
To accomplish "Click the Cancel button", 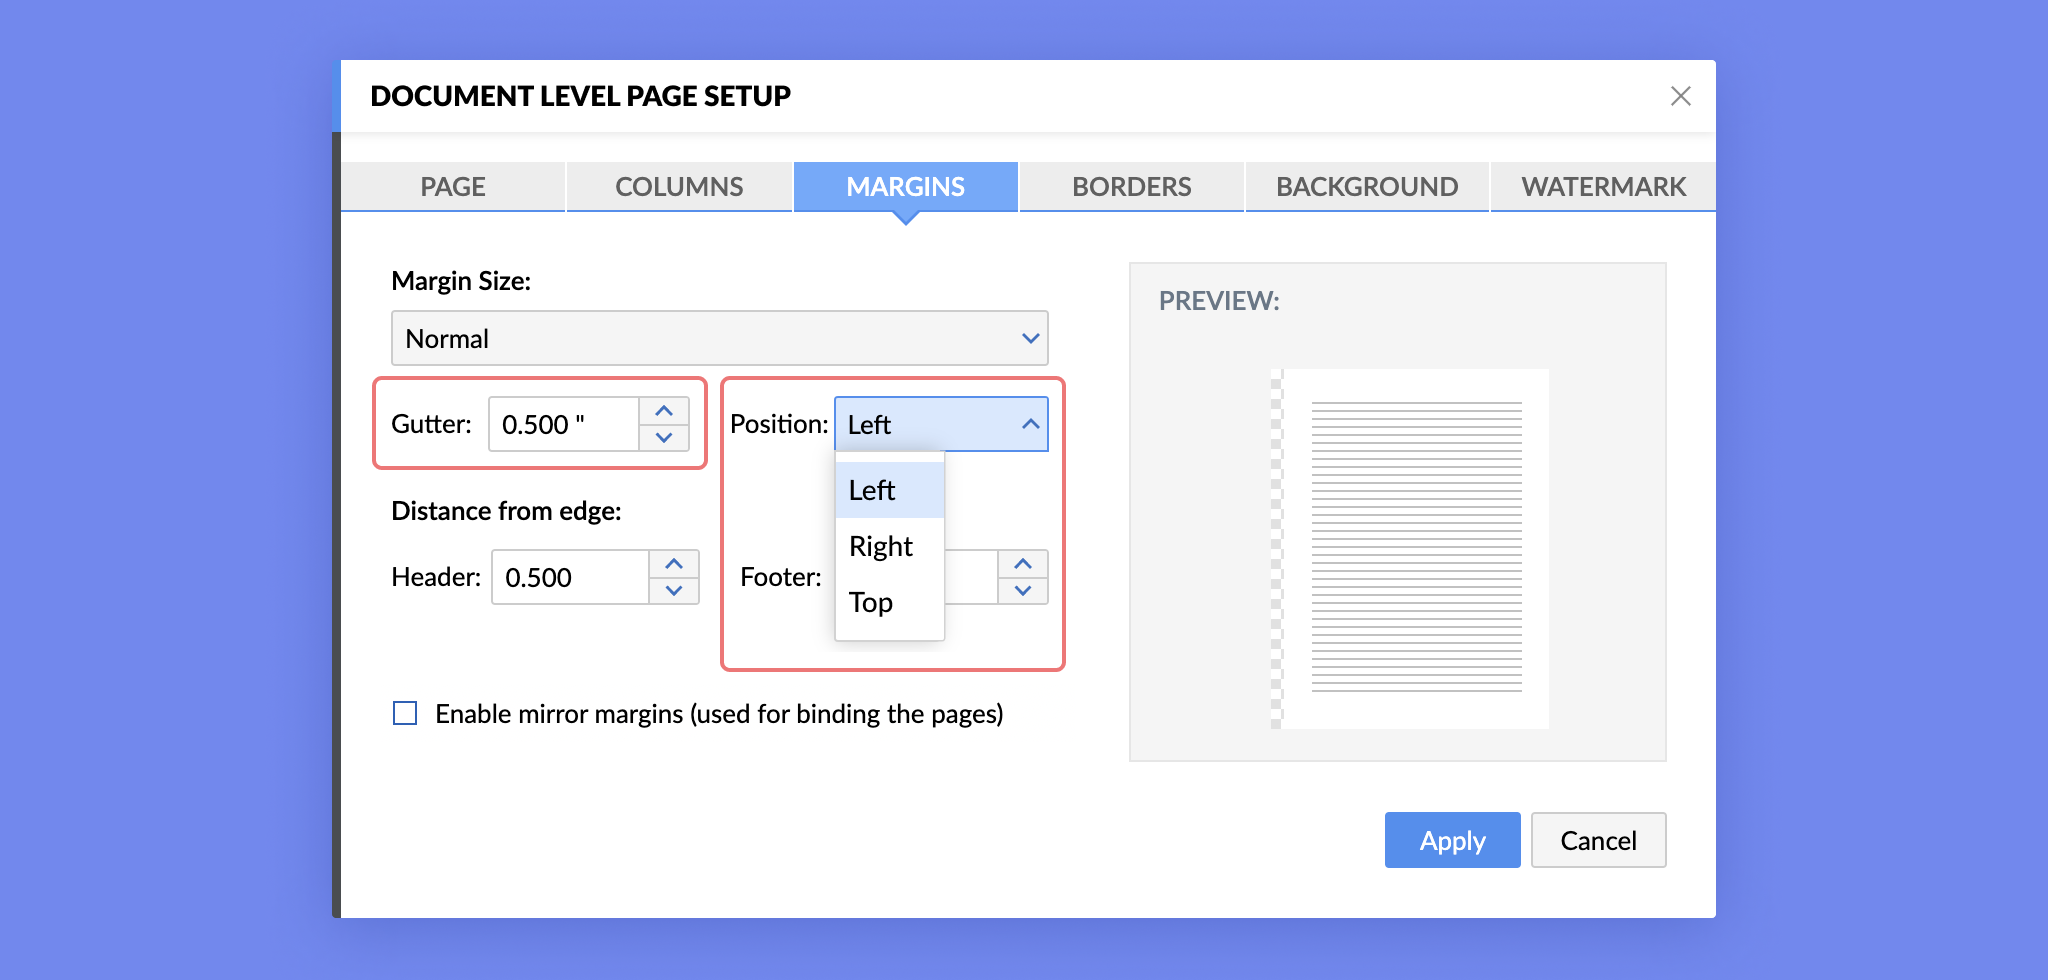I will (1598, 840).
